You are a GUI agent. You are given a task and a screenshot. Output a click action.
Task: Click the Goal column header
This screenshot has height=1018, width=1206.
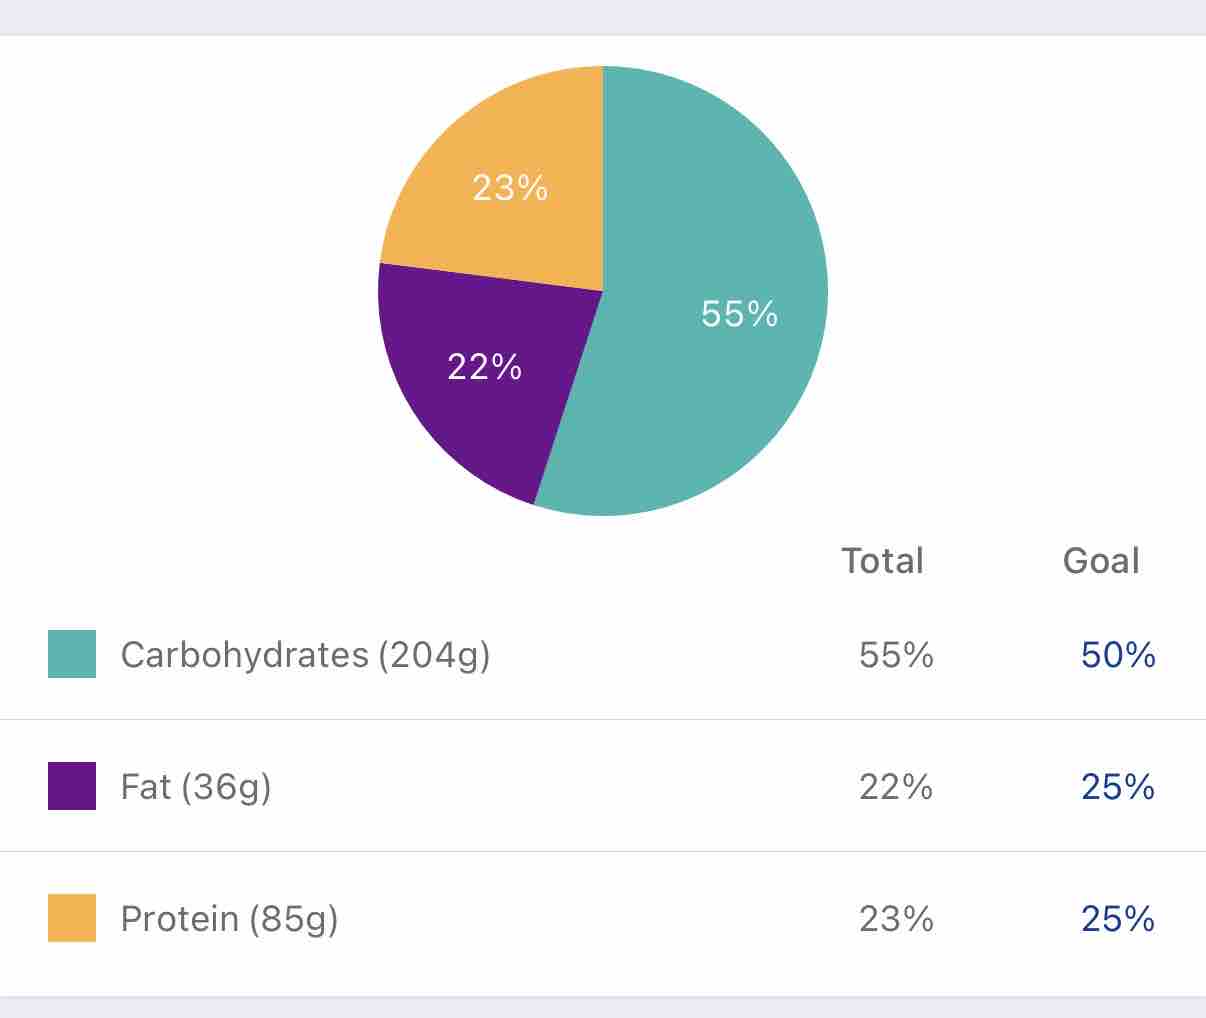[1101, 561]
